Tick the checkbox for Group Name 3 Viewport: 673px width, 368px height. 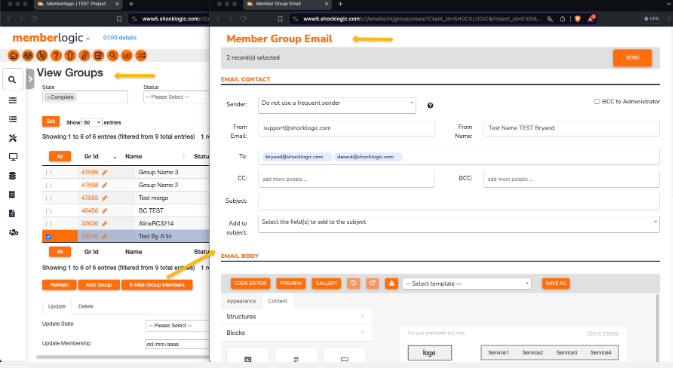pyautogui.click(x=49, y=173)
